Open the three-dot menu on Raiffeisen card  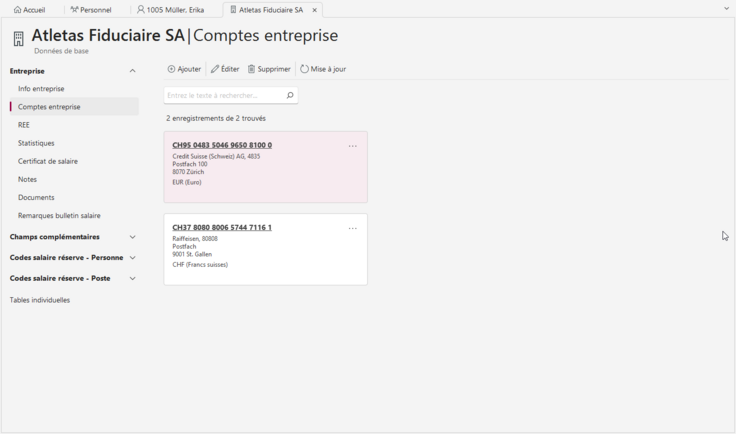[x=352, y=229]
